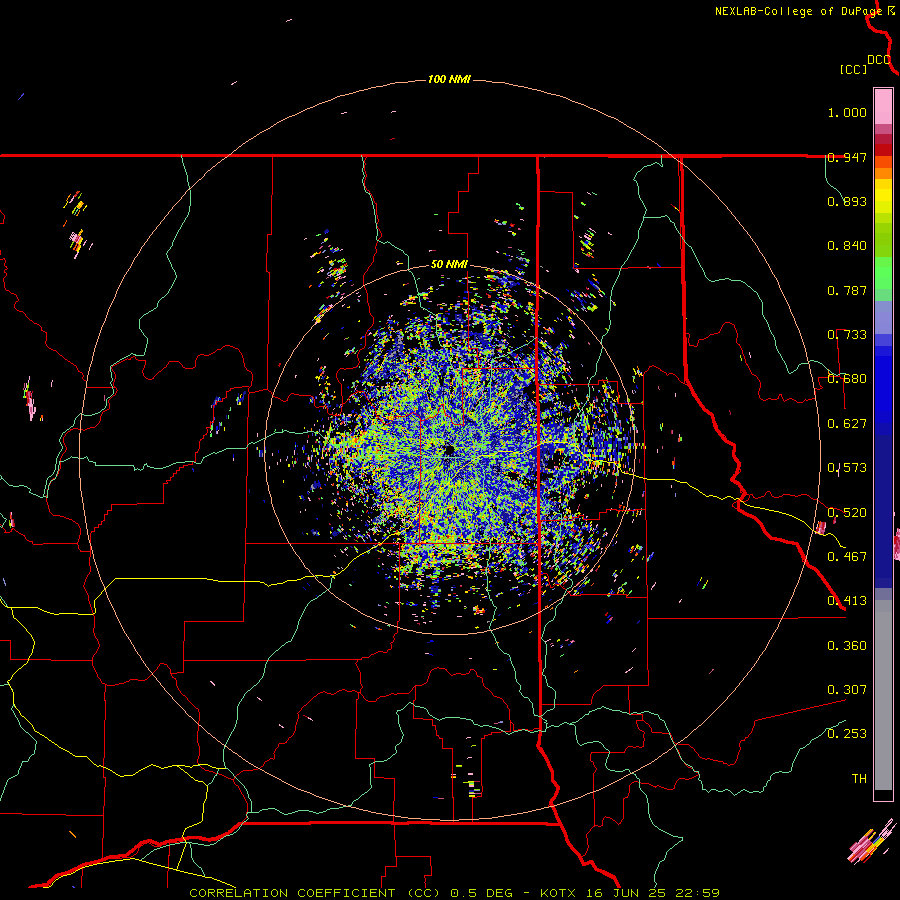Click the 0.307 legend value
Viewport: 900px width, 900px height.
(847, 690)
